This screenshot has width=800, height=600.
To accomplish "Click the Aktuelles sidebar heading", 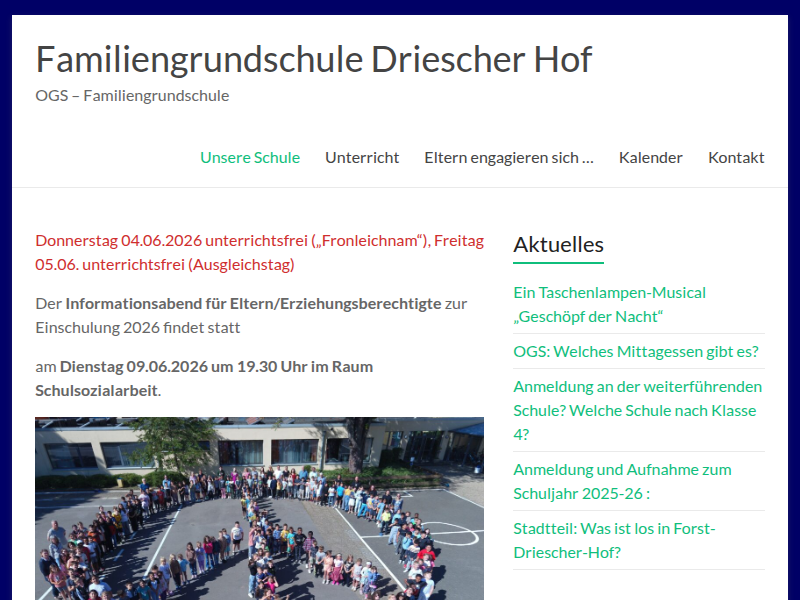I will [558, 245].
